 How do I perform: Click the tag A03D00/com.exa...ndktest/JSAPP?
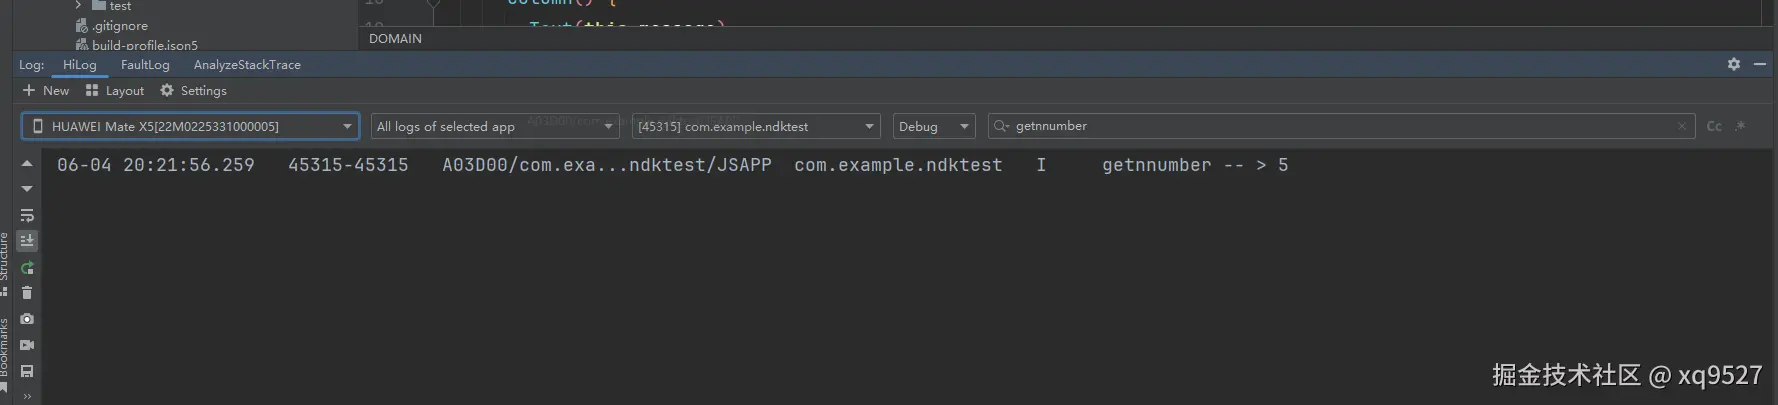[x=607, y=165]
